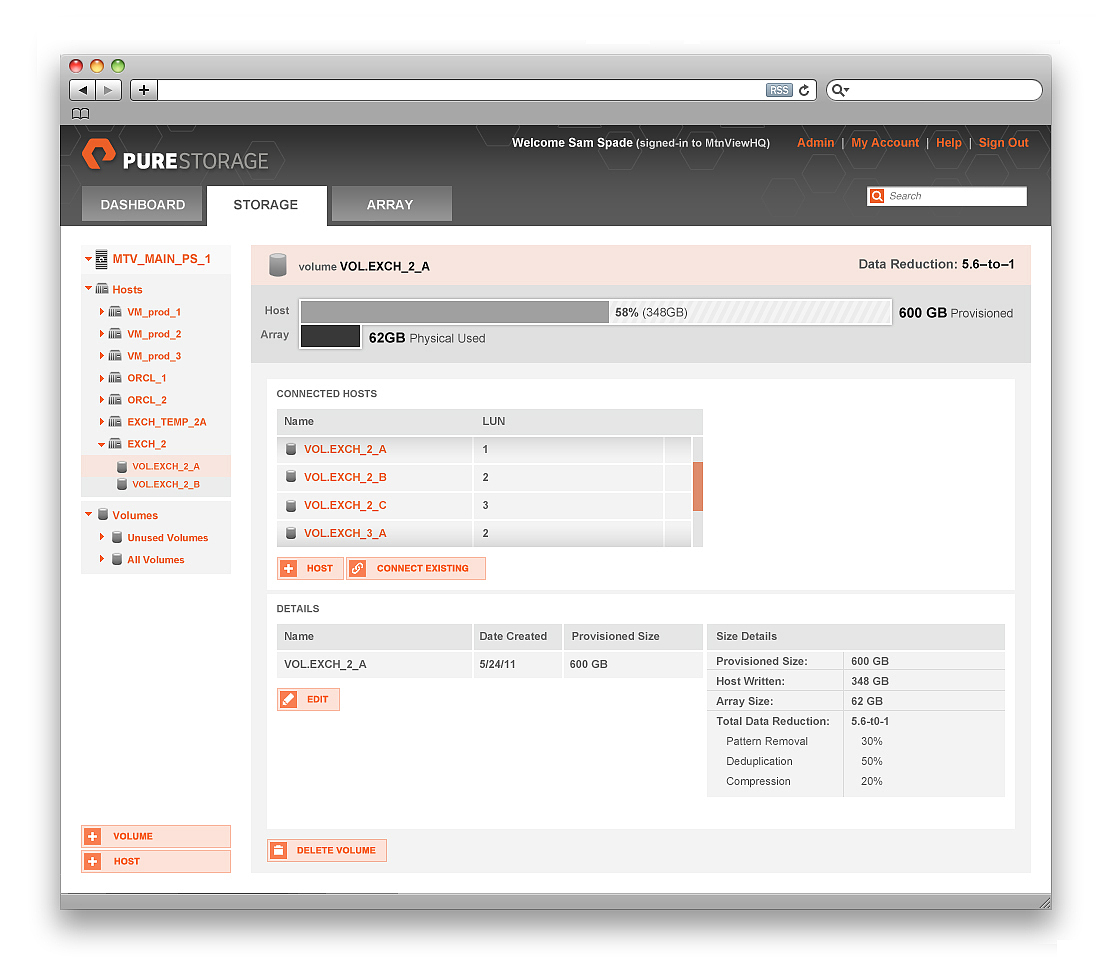
Task: Open the DASHBOARD tab
Action: 142,204
